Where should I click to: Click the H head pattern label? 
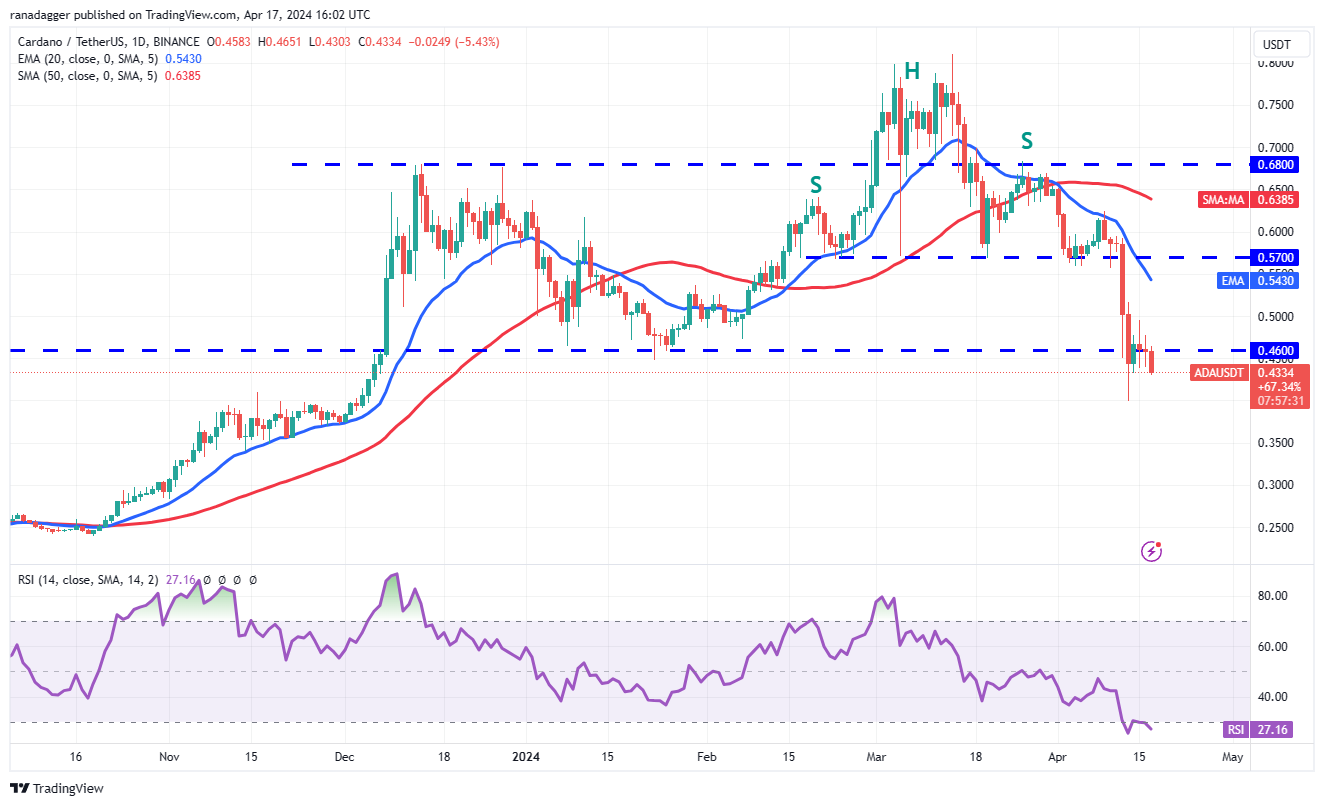[x=911, y=71]
